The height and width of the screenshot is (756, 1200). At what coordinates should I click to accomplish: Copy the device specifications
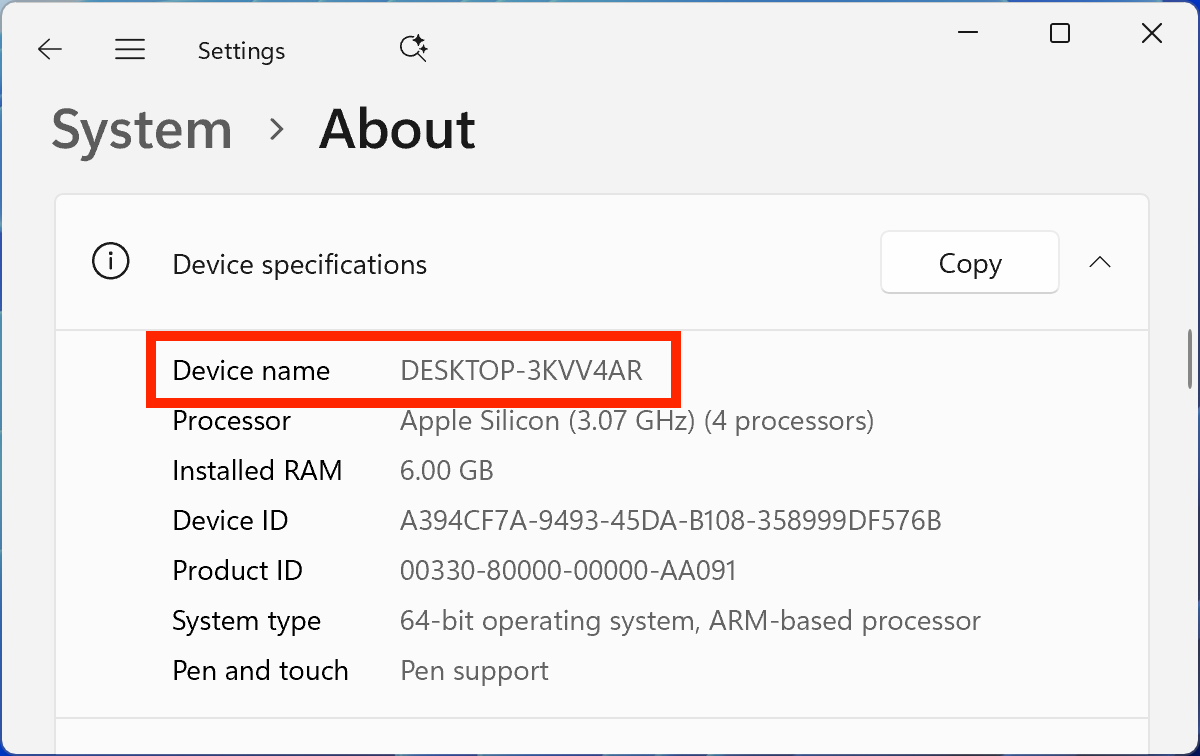coord(969,263)
